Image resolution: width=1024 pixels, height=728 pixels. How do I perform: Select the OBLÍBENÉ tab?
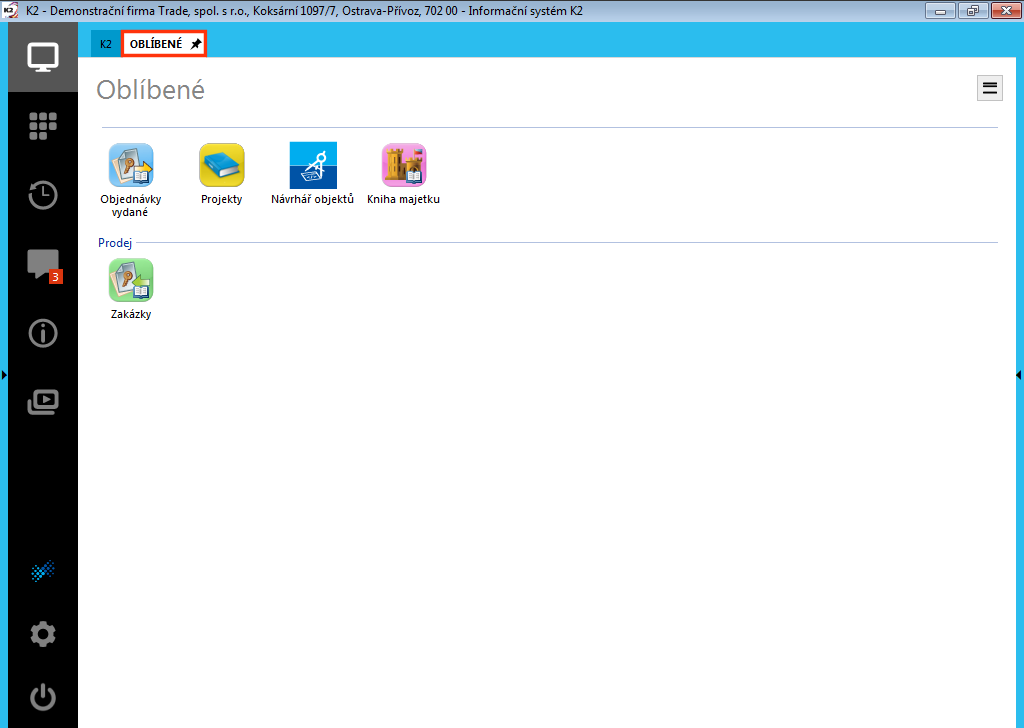point(156,44)
